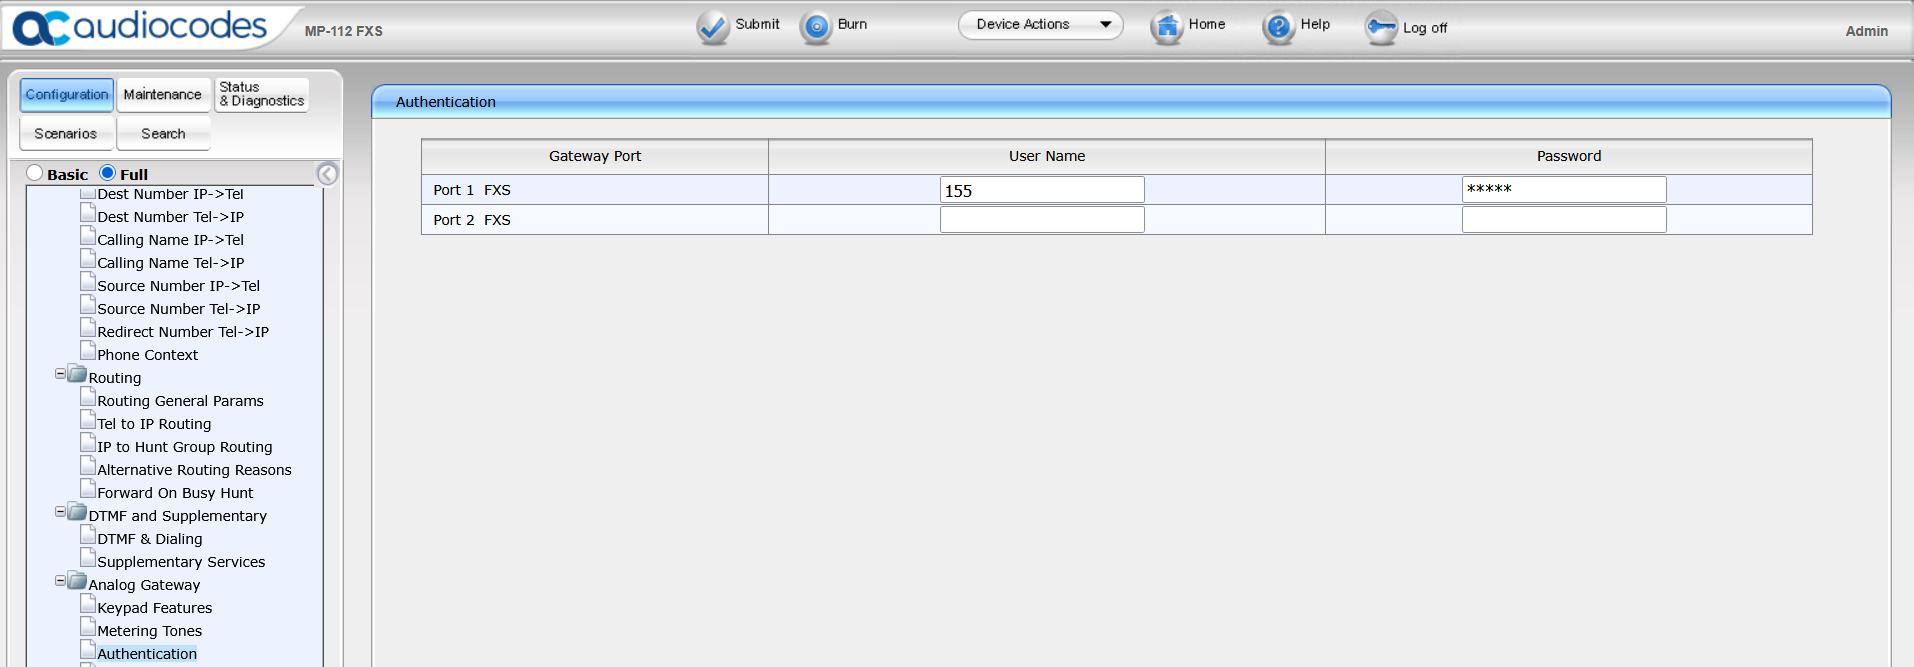Collapse the Analog Gateway folder
Image resolution: width=1914 pixels, height=667 pixels.
60,581
